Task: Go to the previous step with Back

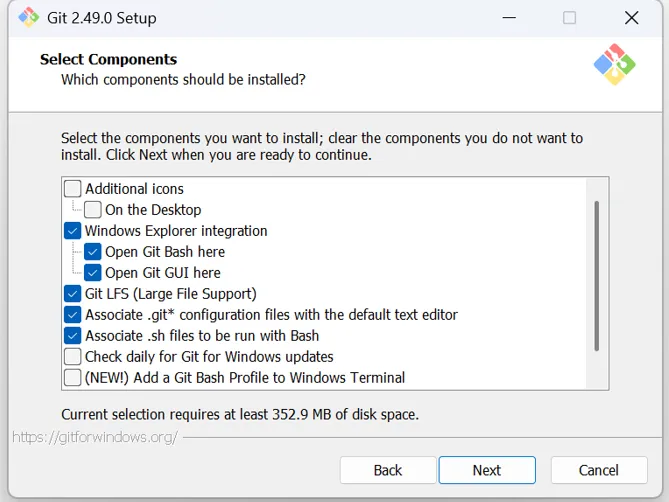Action: click(388, 470)
